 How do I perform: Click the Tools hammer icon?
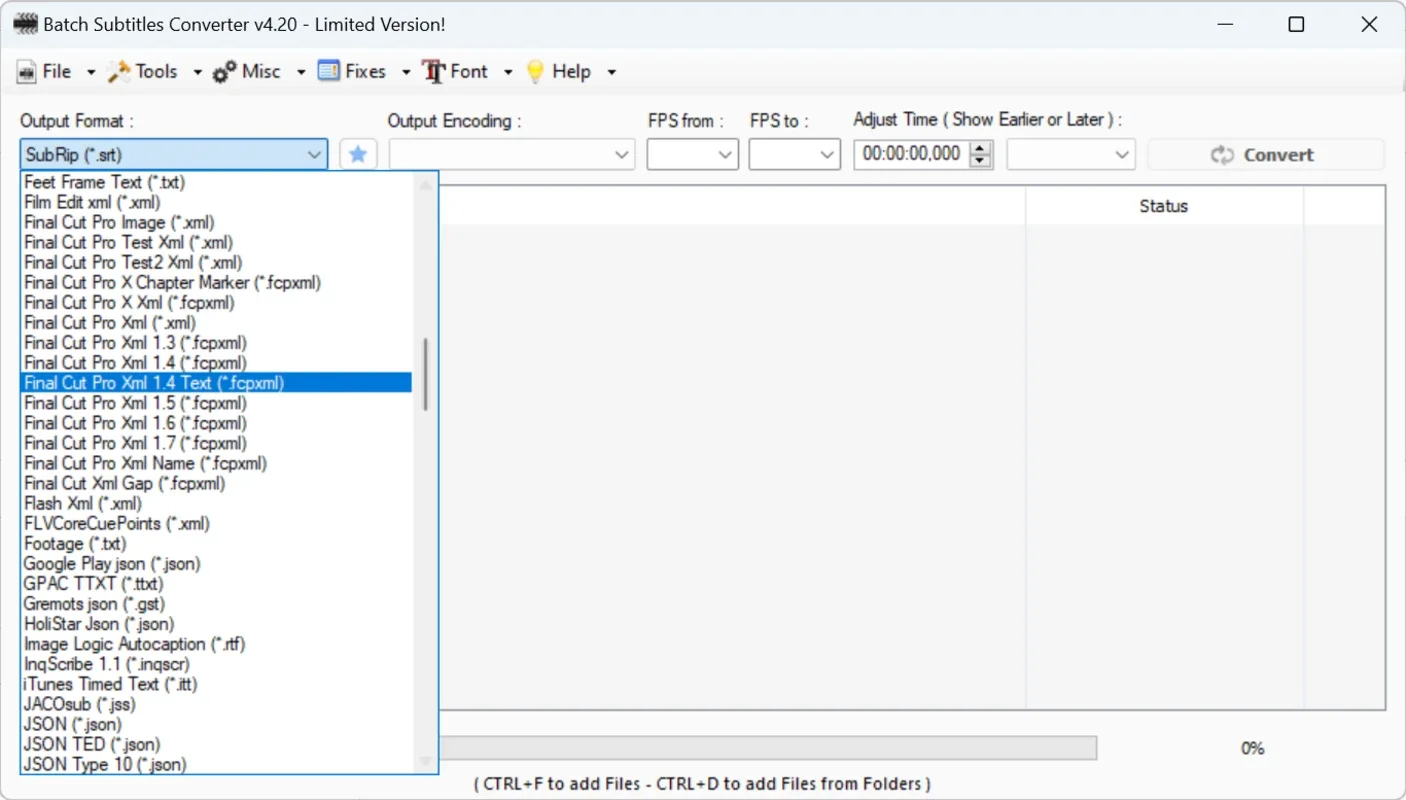120,71
